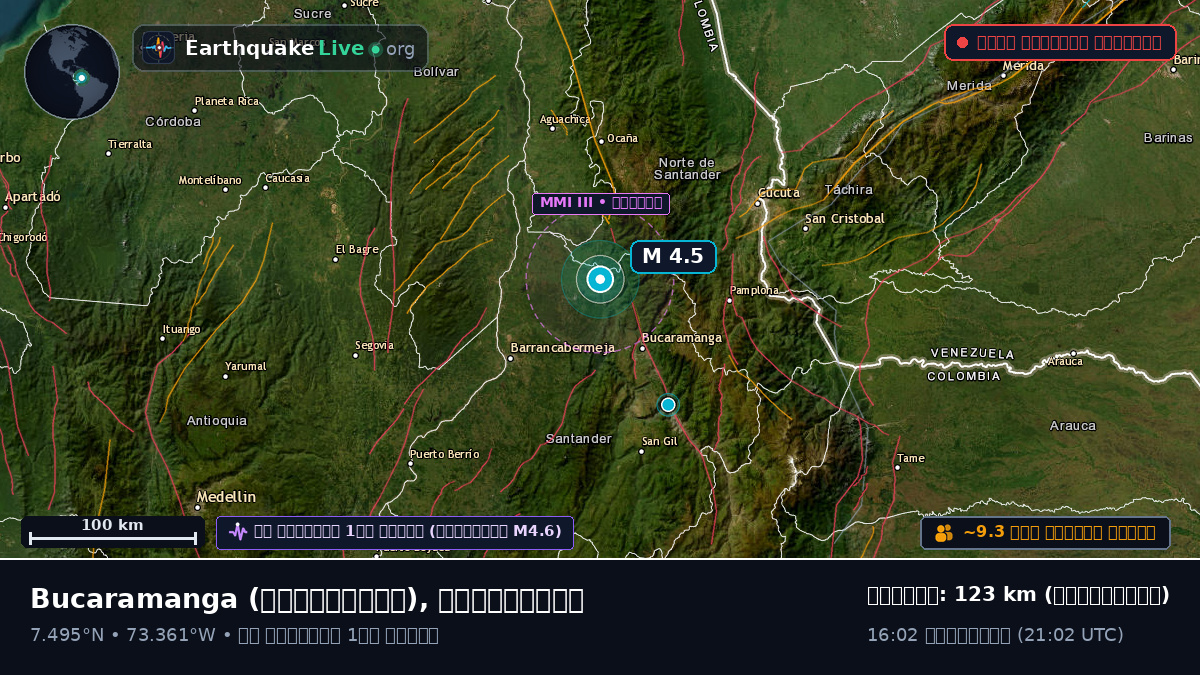1200x675 pixels.
Task: Select the Cúcuta city label
Action: [779, 193]
